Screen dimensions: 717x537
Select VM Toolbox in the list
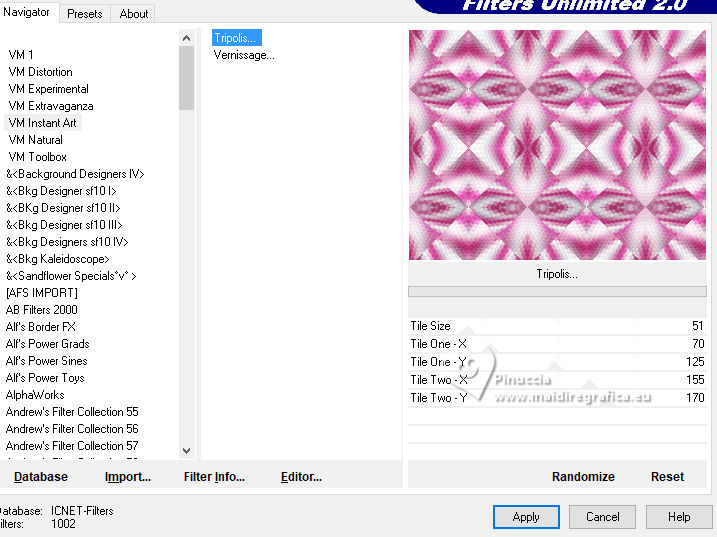click(x=37, y=157)
